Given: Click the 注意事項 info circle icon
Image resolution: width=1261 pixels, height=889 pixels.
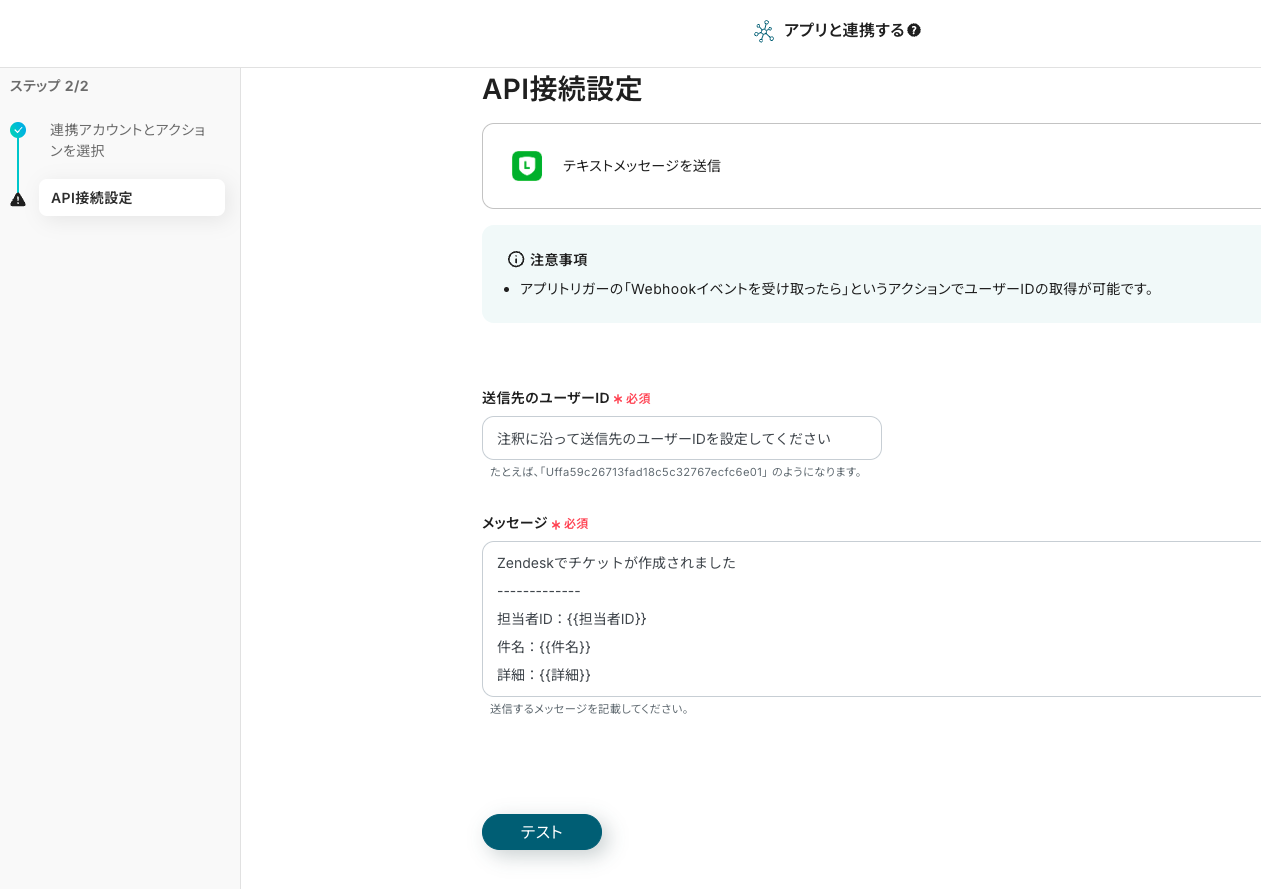Looking at the screenshot, I should click(516, 259).
